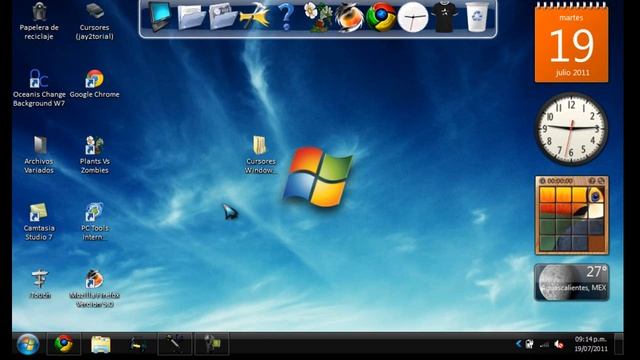Click the puzzle gadget shuffle button
Screen dimensions: 640x360
pyautogui.click(x=601, y=181)
